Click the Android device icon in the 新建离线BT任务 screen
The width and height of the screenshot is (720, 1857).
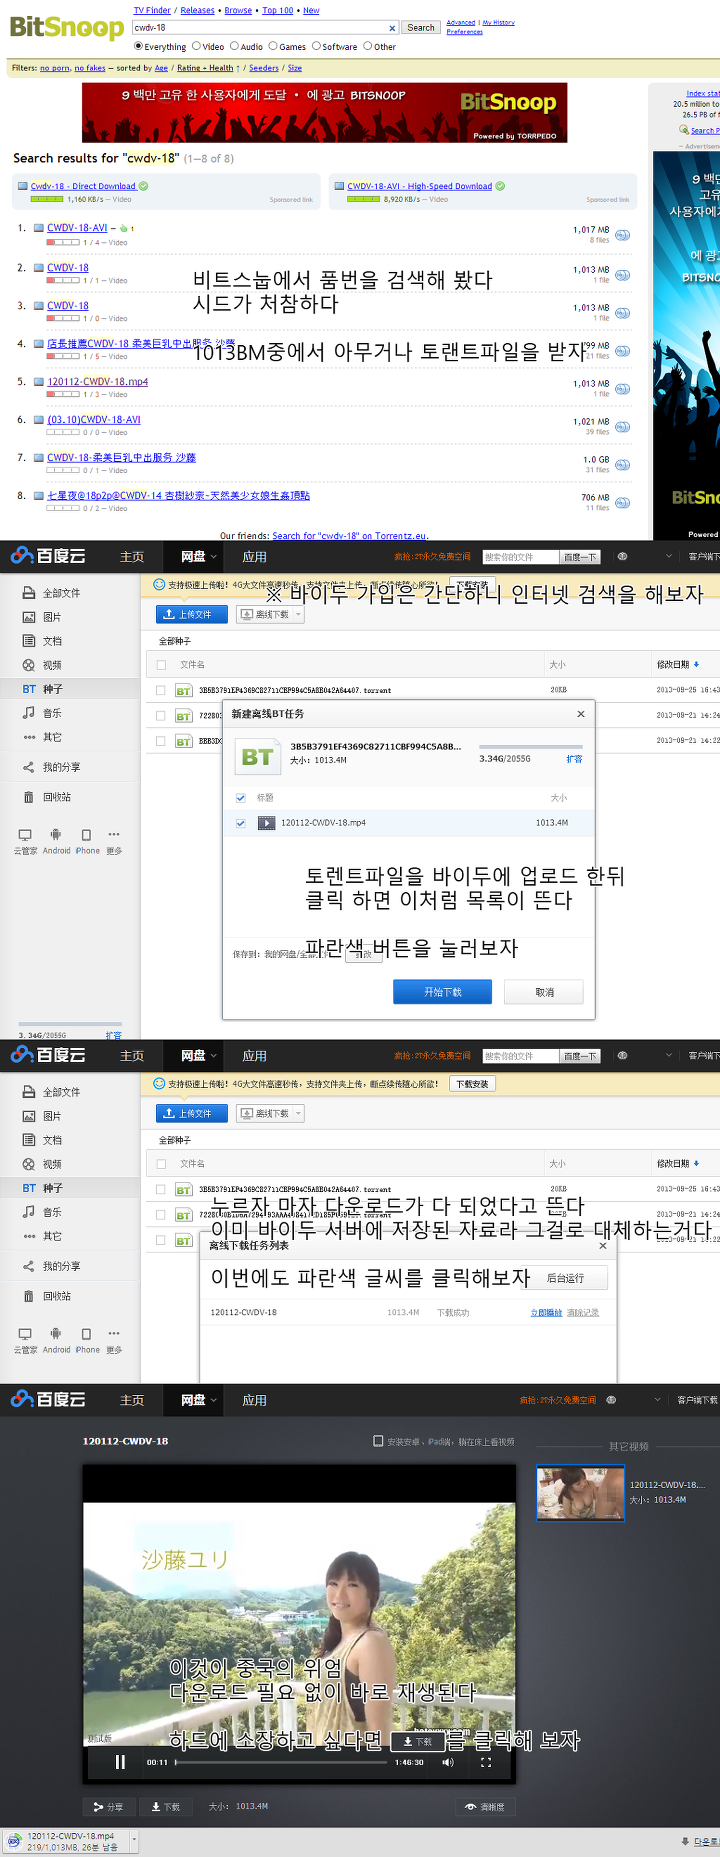coord(56,834)
